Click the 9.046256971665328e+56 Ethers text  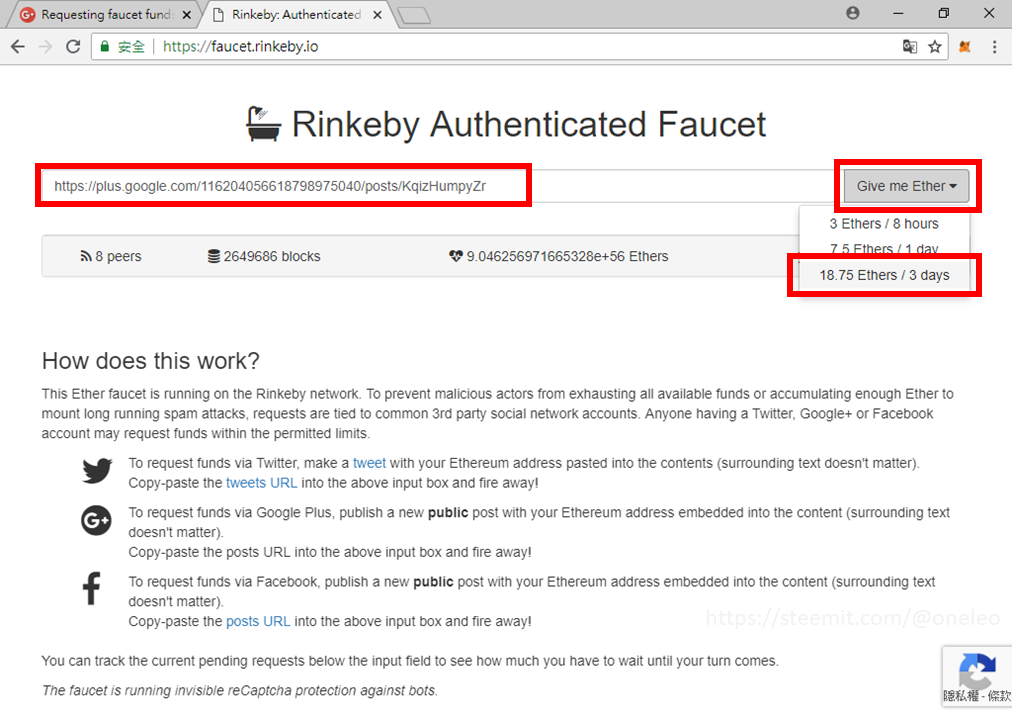click(x=567, y=257)
